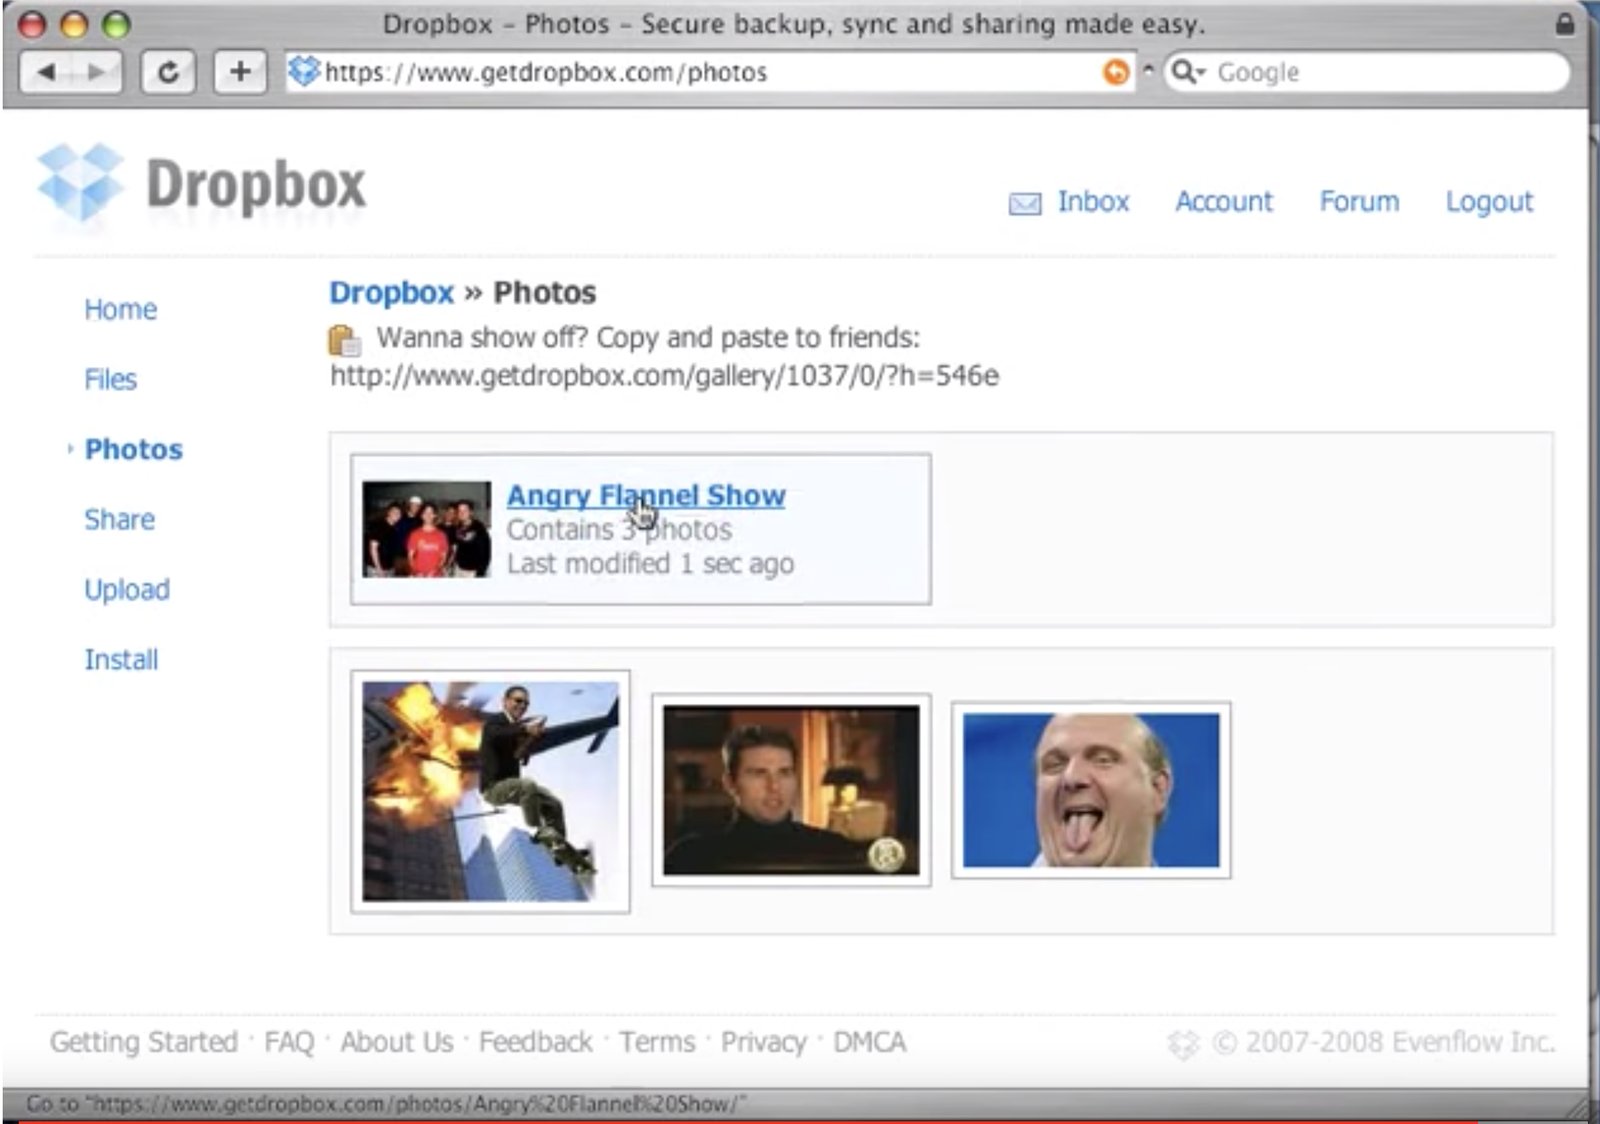Click the 'Last modified 1 sec ago' text
The image size is (1600, 1124).
pos(650,564)
